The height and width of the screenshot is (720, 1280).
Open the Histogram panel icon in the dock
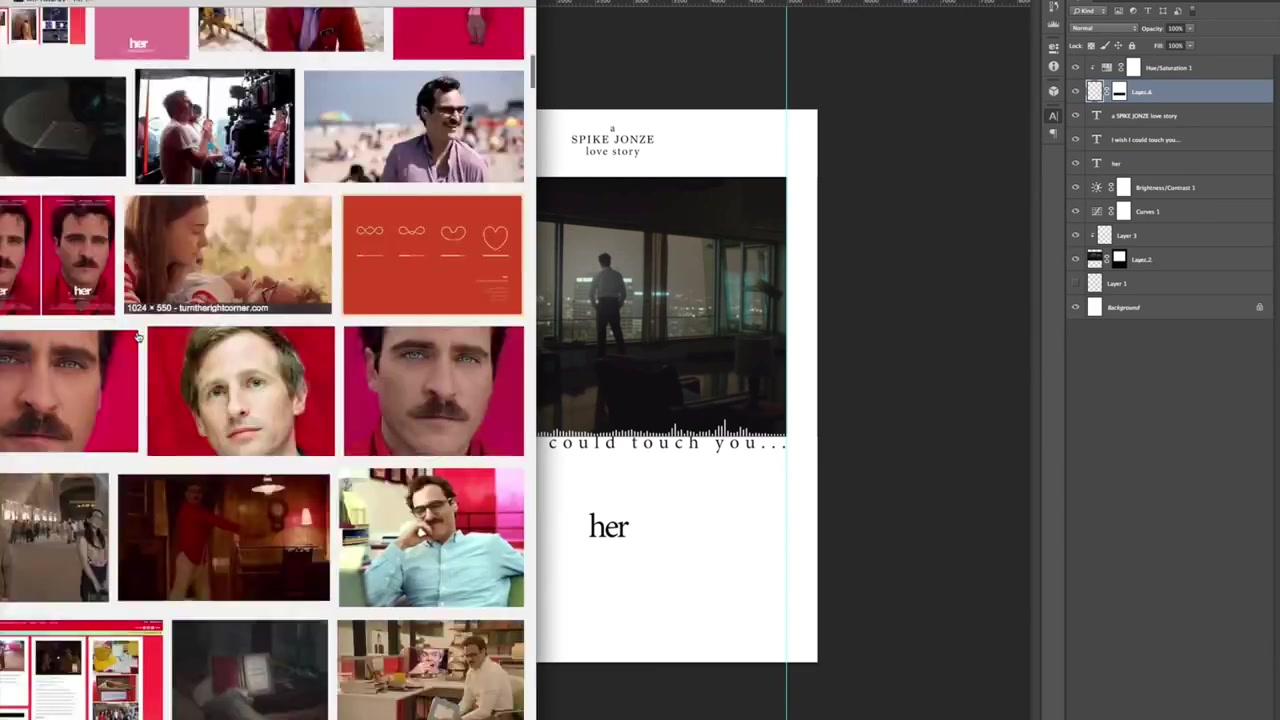tap(1053, 24)
